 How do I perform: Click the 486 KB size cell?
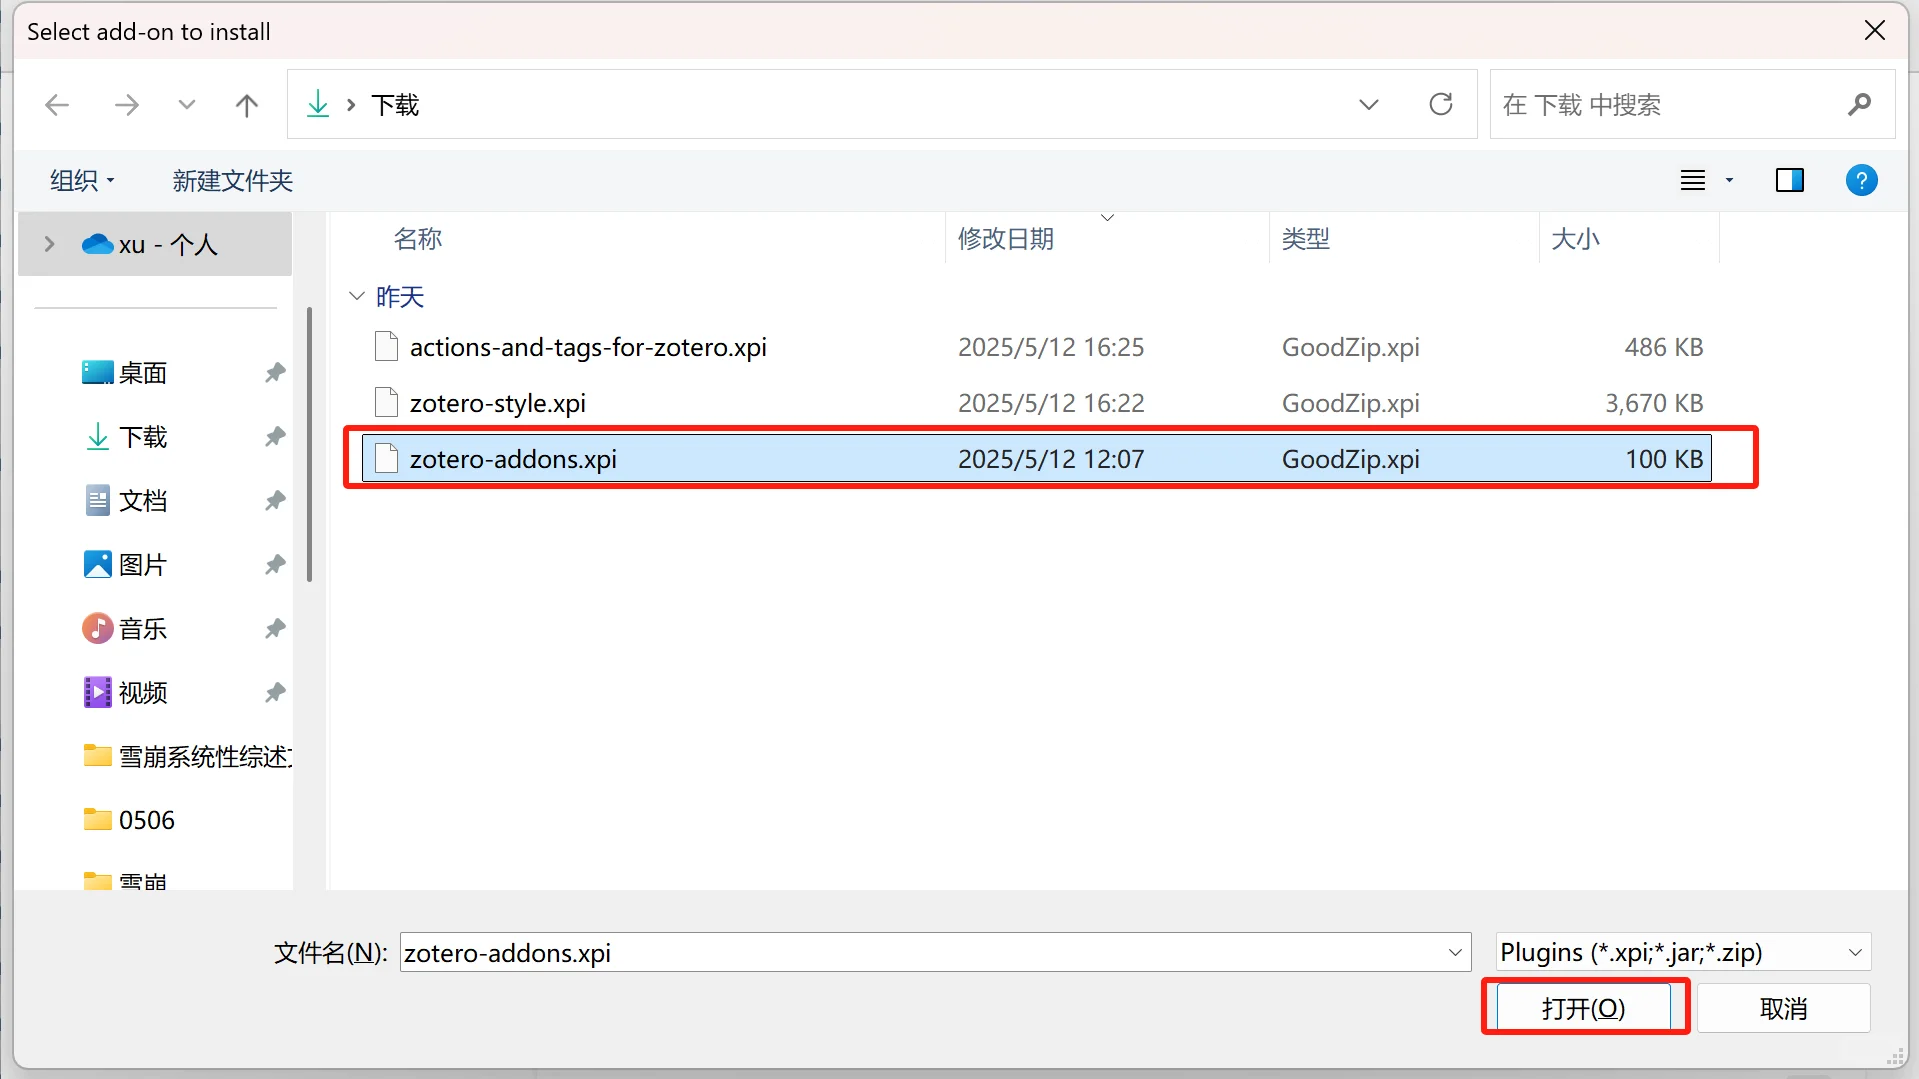[x=1664, y=347]
